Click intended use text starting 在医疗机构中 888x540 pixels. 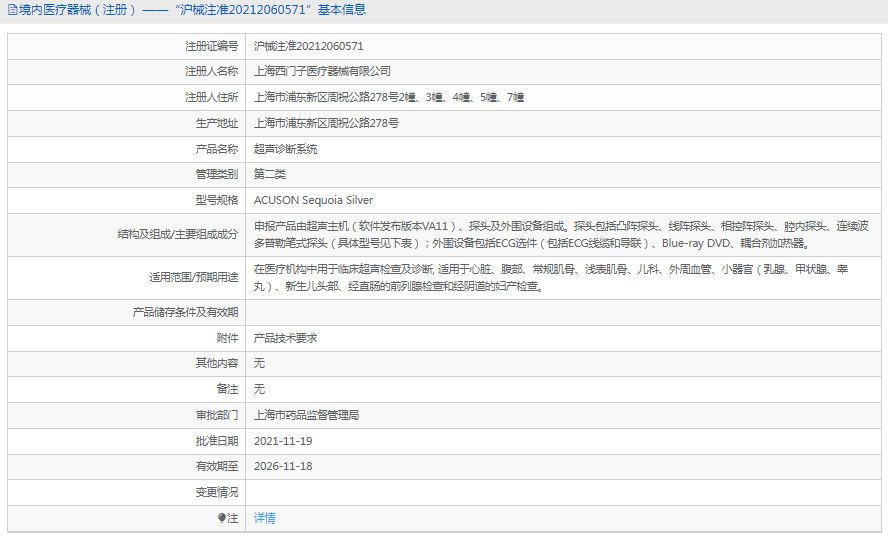551,277
